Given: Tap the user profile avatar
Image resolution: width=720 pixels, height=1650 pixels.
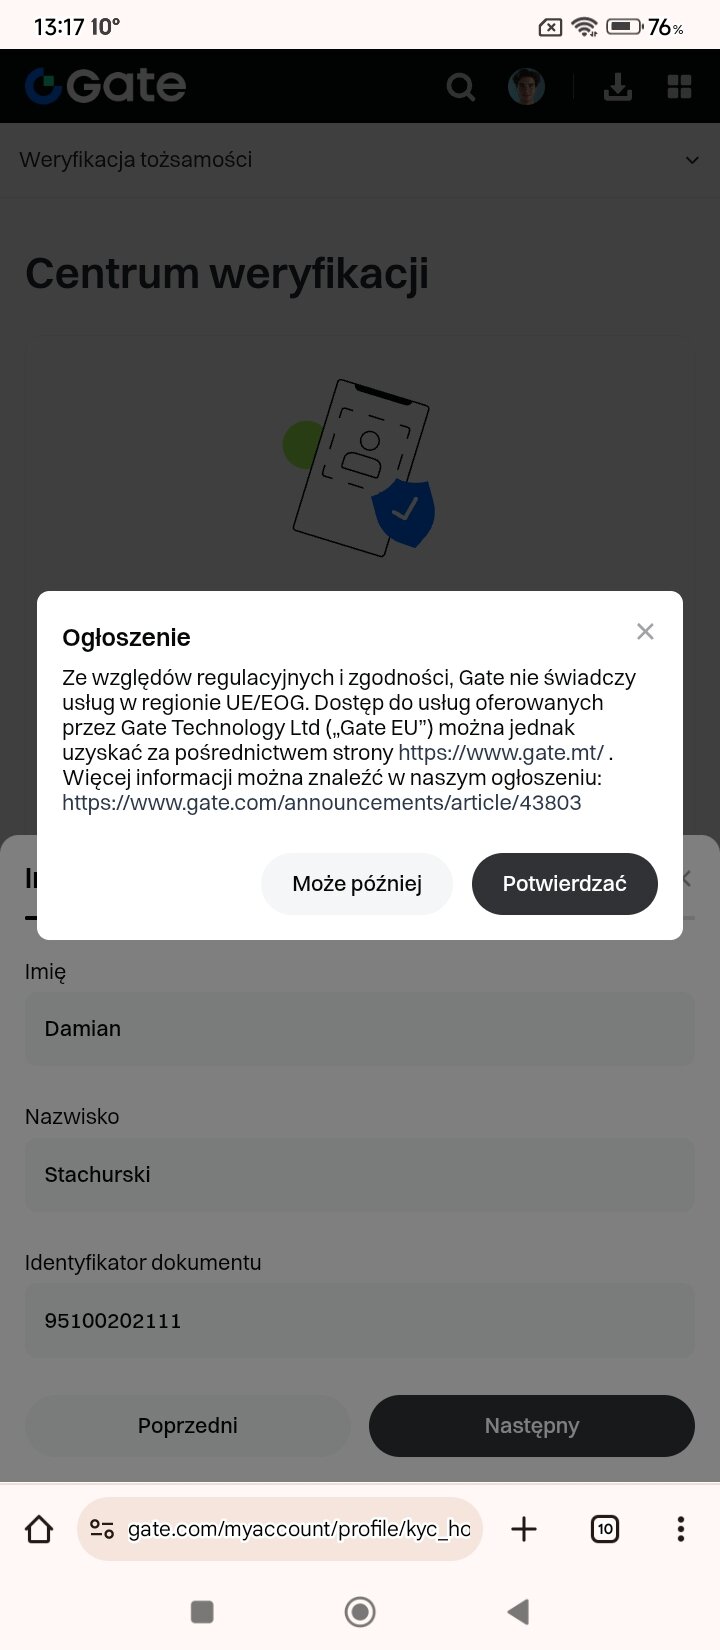Looking at the screenshot, I should tap(526, 88).
